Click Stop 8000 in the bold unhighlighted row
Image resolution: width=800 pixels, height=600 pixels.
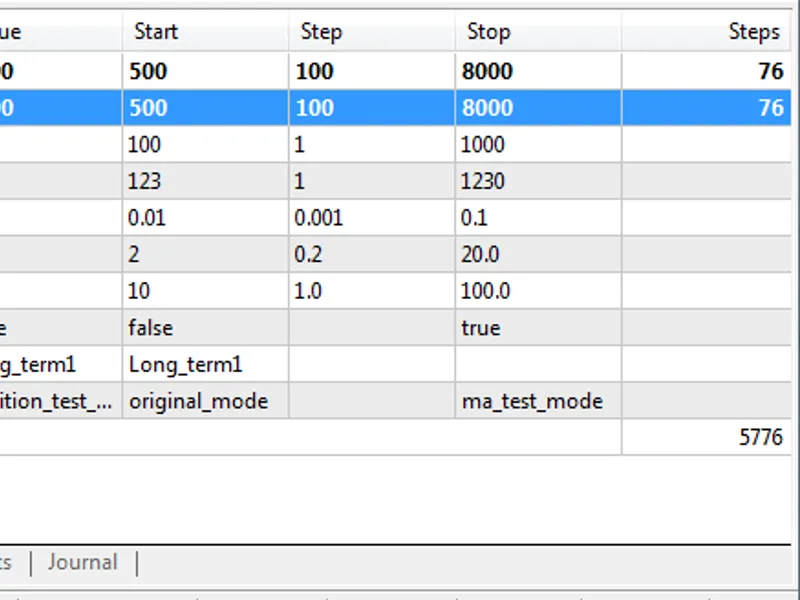(538, 71)
